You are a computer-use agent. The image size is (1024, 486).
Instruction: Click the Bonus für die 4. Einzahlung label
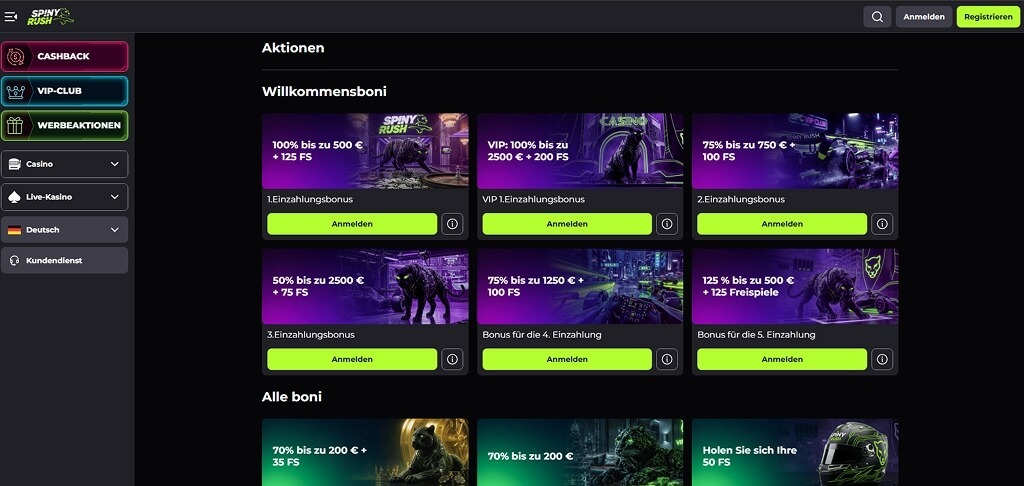coord(542,334)
